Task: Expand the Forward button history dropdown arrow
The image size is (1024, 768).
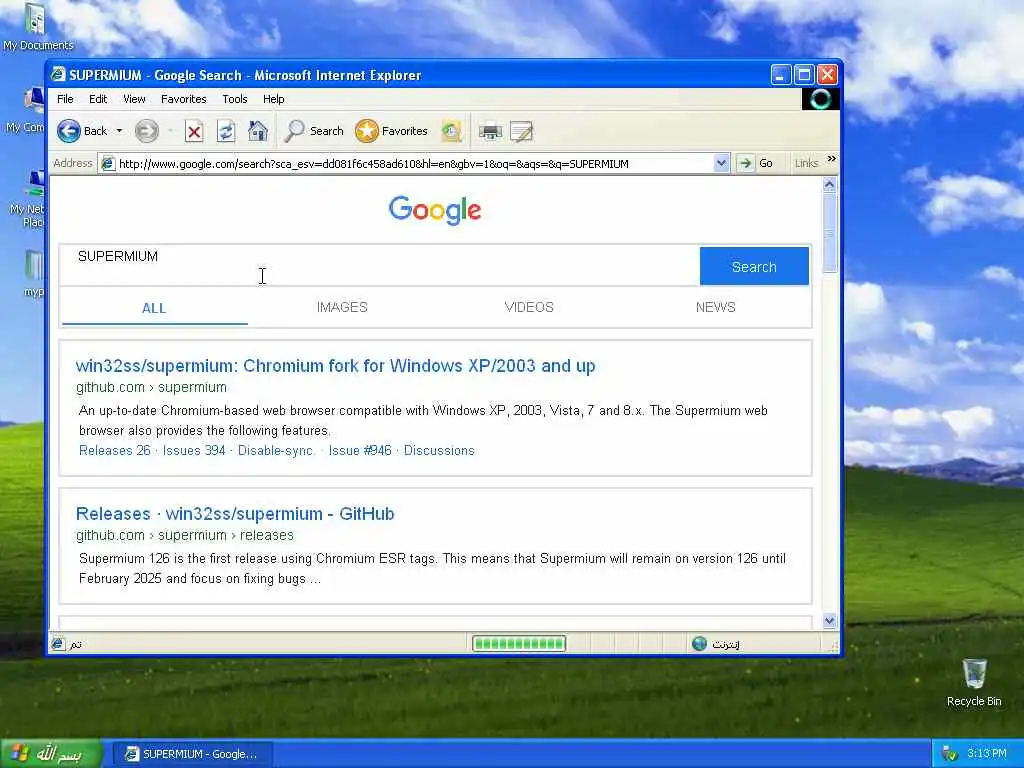Action: [x=170, y=131]
